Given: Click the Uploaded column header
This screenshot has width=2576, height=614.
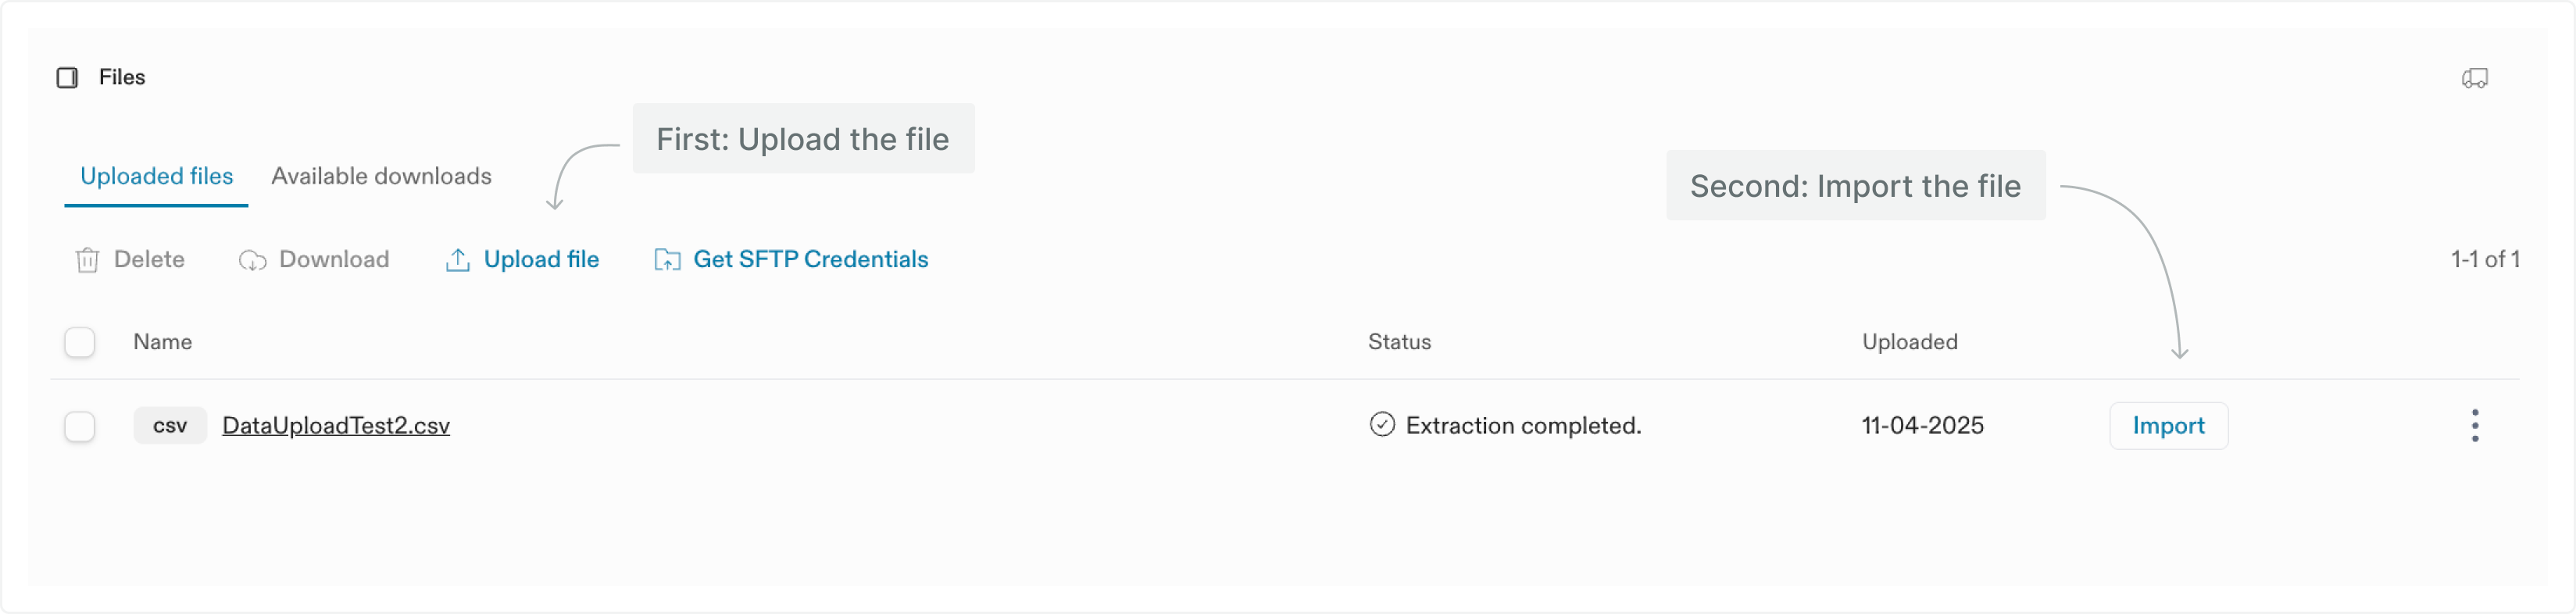Looking at the screenshot, I should [1909, 342].
